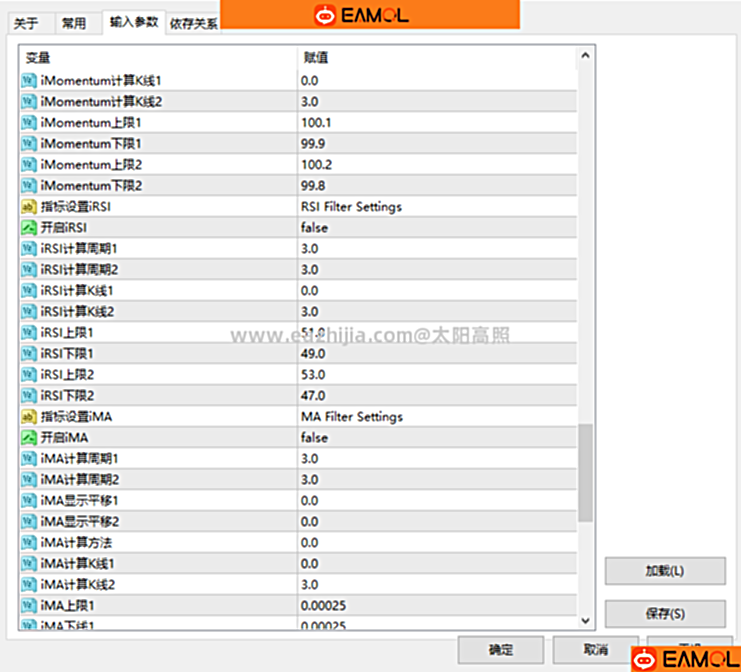Click the icon next to iMomentum上限1
741x672 pixels.
(28, 122)
